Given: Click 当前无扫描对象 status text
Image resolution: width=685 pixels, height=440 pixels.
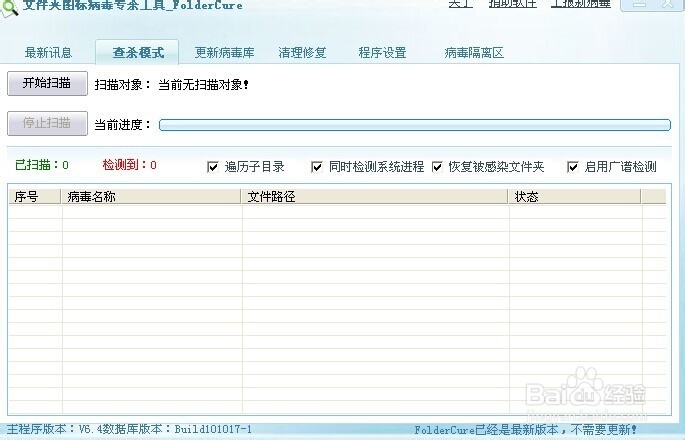Looking at the screenshot, I should pyautogui.click(x=204, y=85).
